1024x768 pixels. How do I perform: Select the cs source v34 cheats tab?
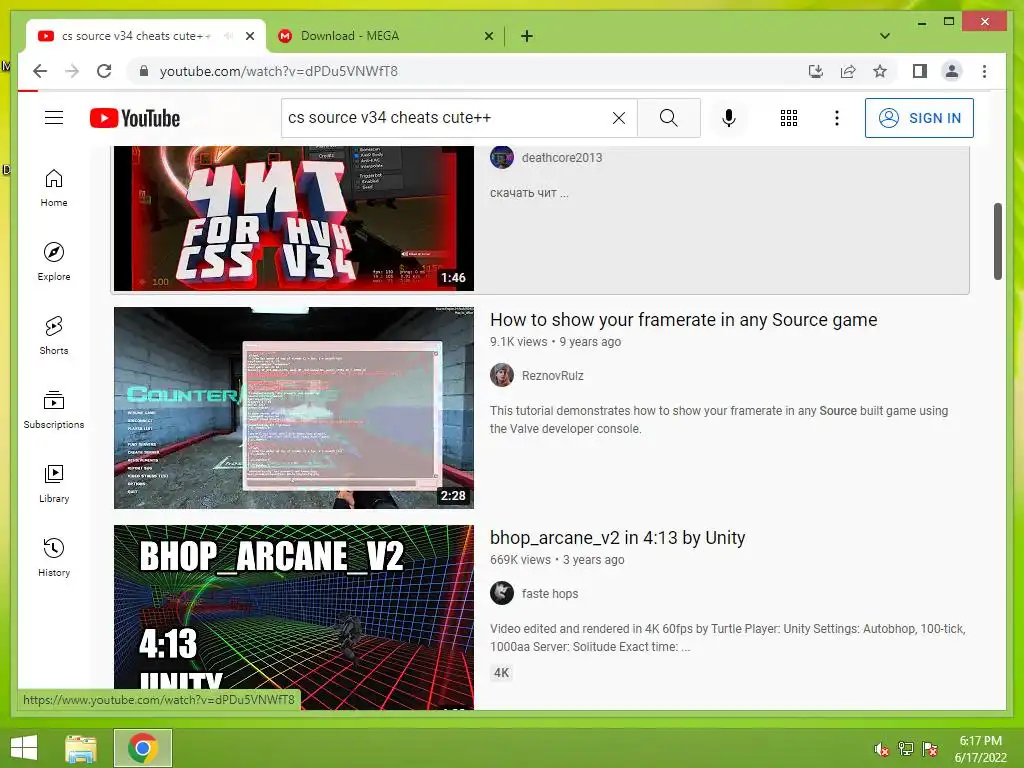[x=146, y=36]
